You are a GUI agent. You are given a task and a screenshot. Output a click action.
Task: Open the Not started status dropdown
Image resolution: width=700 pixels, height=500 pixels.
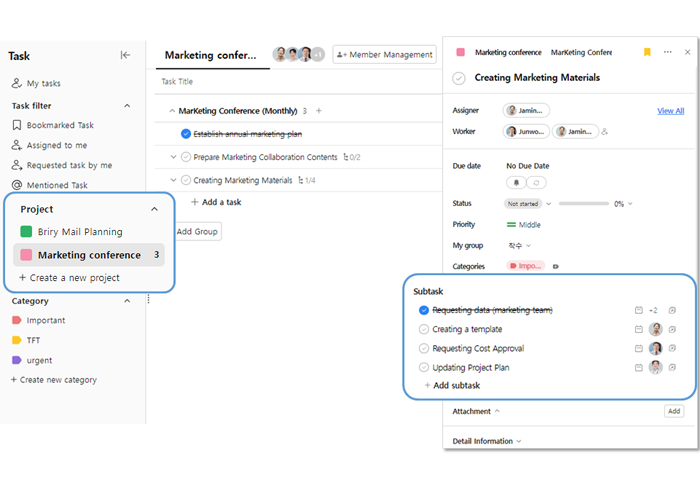click(x=528, y=204)
